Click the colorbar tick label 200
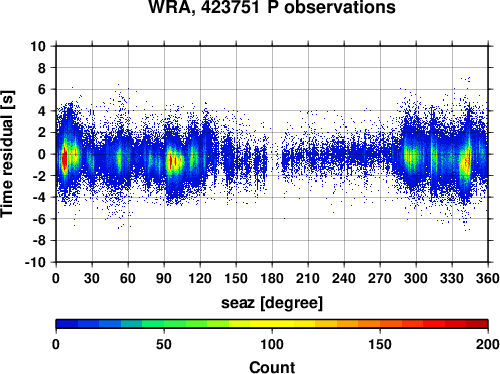This screenshot has width=500, height=374. (x=488, y=344)
